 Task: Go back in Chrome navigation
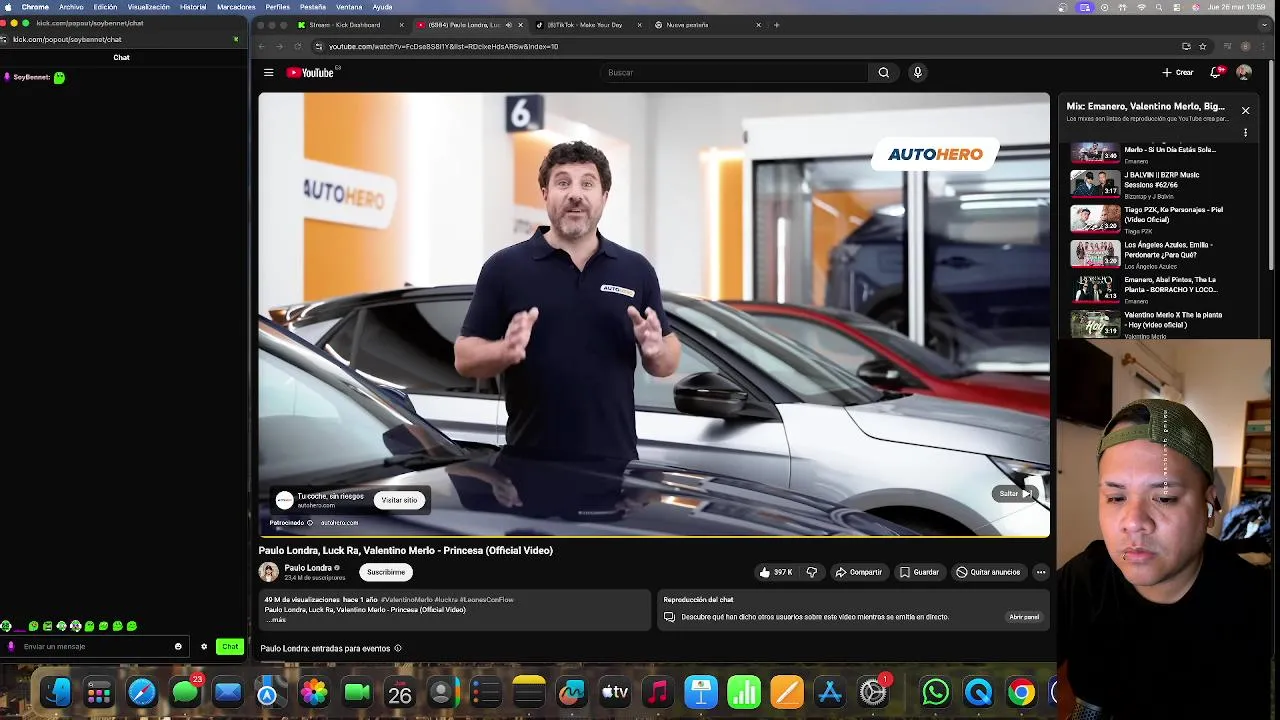tap(262, 46)
